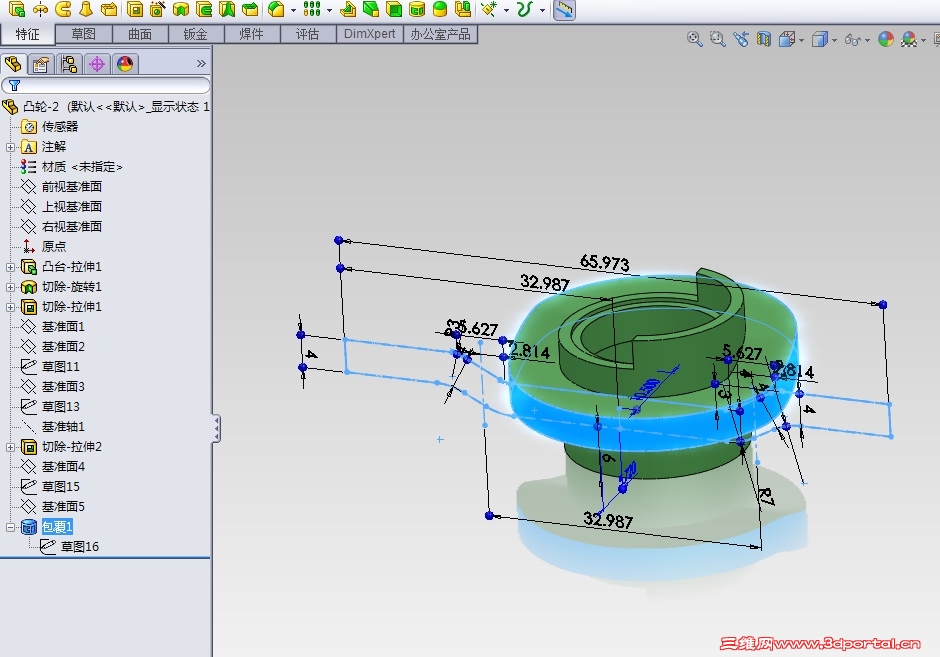The height and width of the screenshot is (657, 940).
Task: Open the Reference Geometry dropdown arrow
Action: point(506,10)
